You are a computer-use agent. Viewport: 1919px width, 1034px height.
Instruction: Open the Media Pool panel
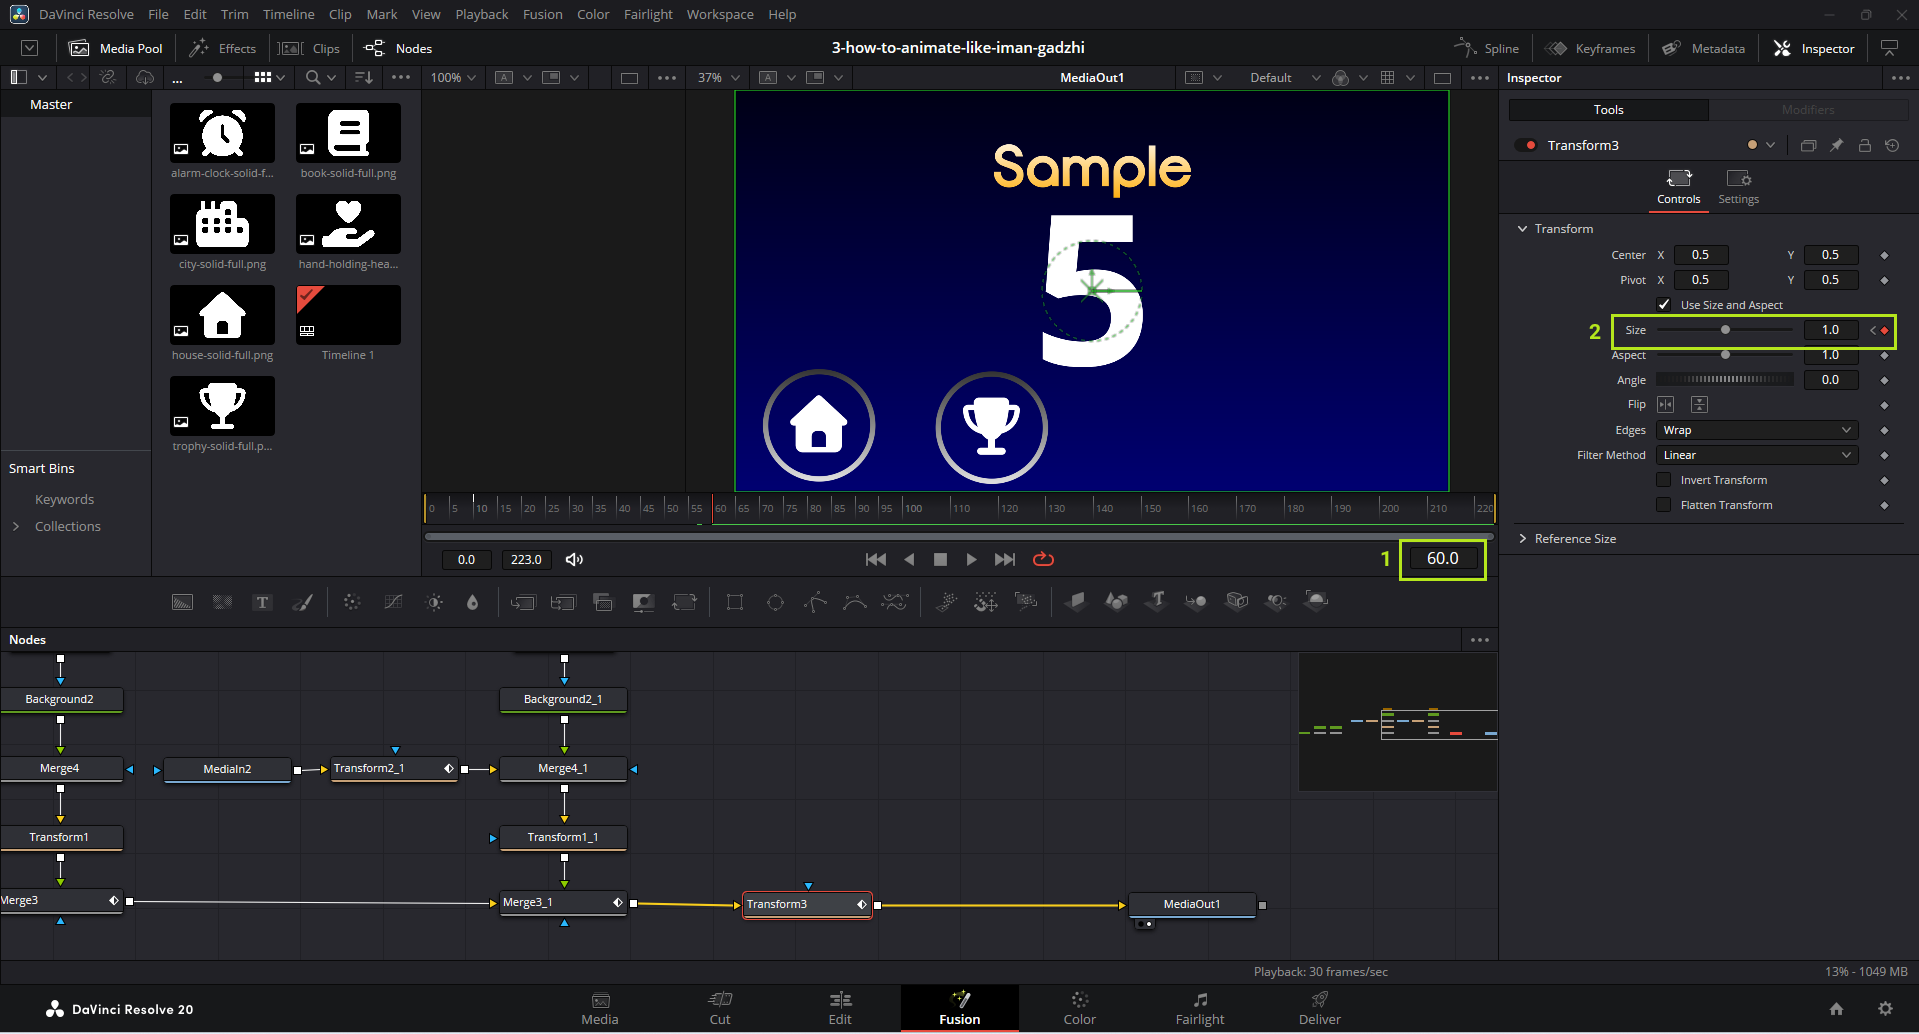tap(116, 48)
